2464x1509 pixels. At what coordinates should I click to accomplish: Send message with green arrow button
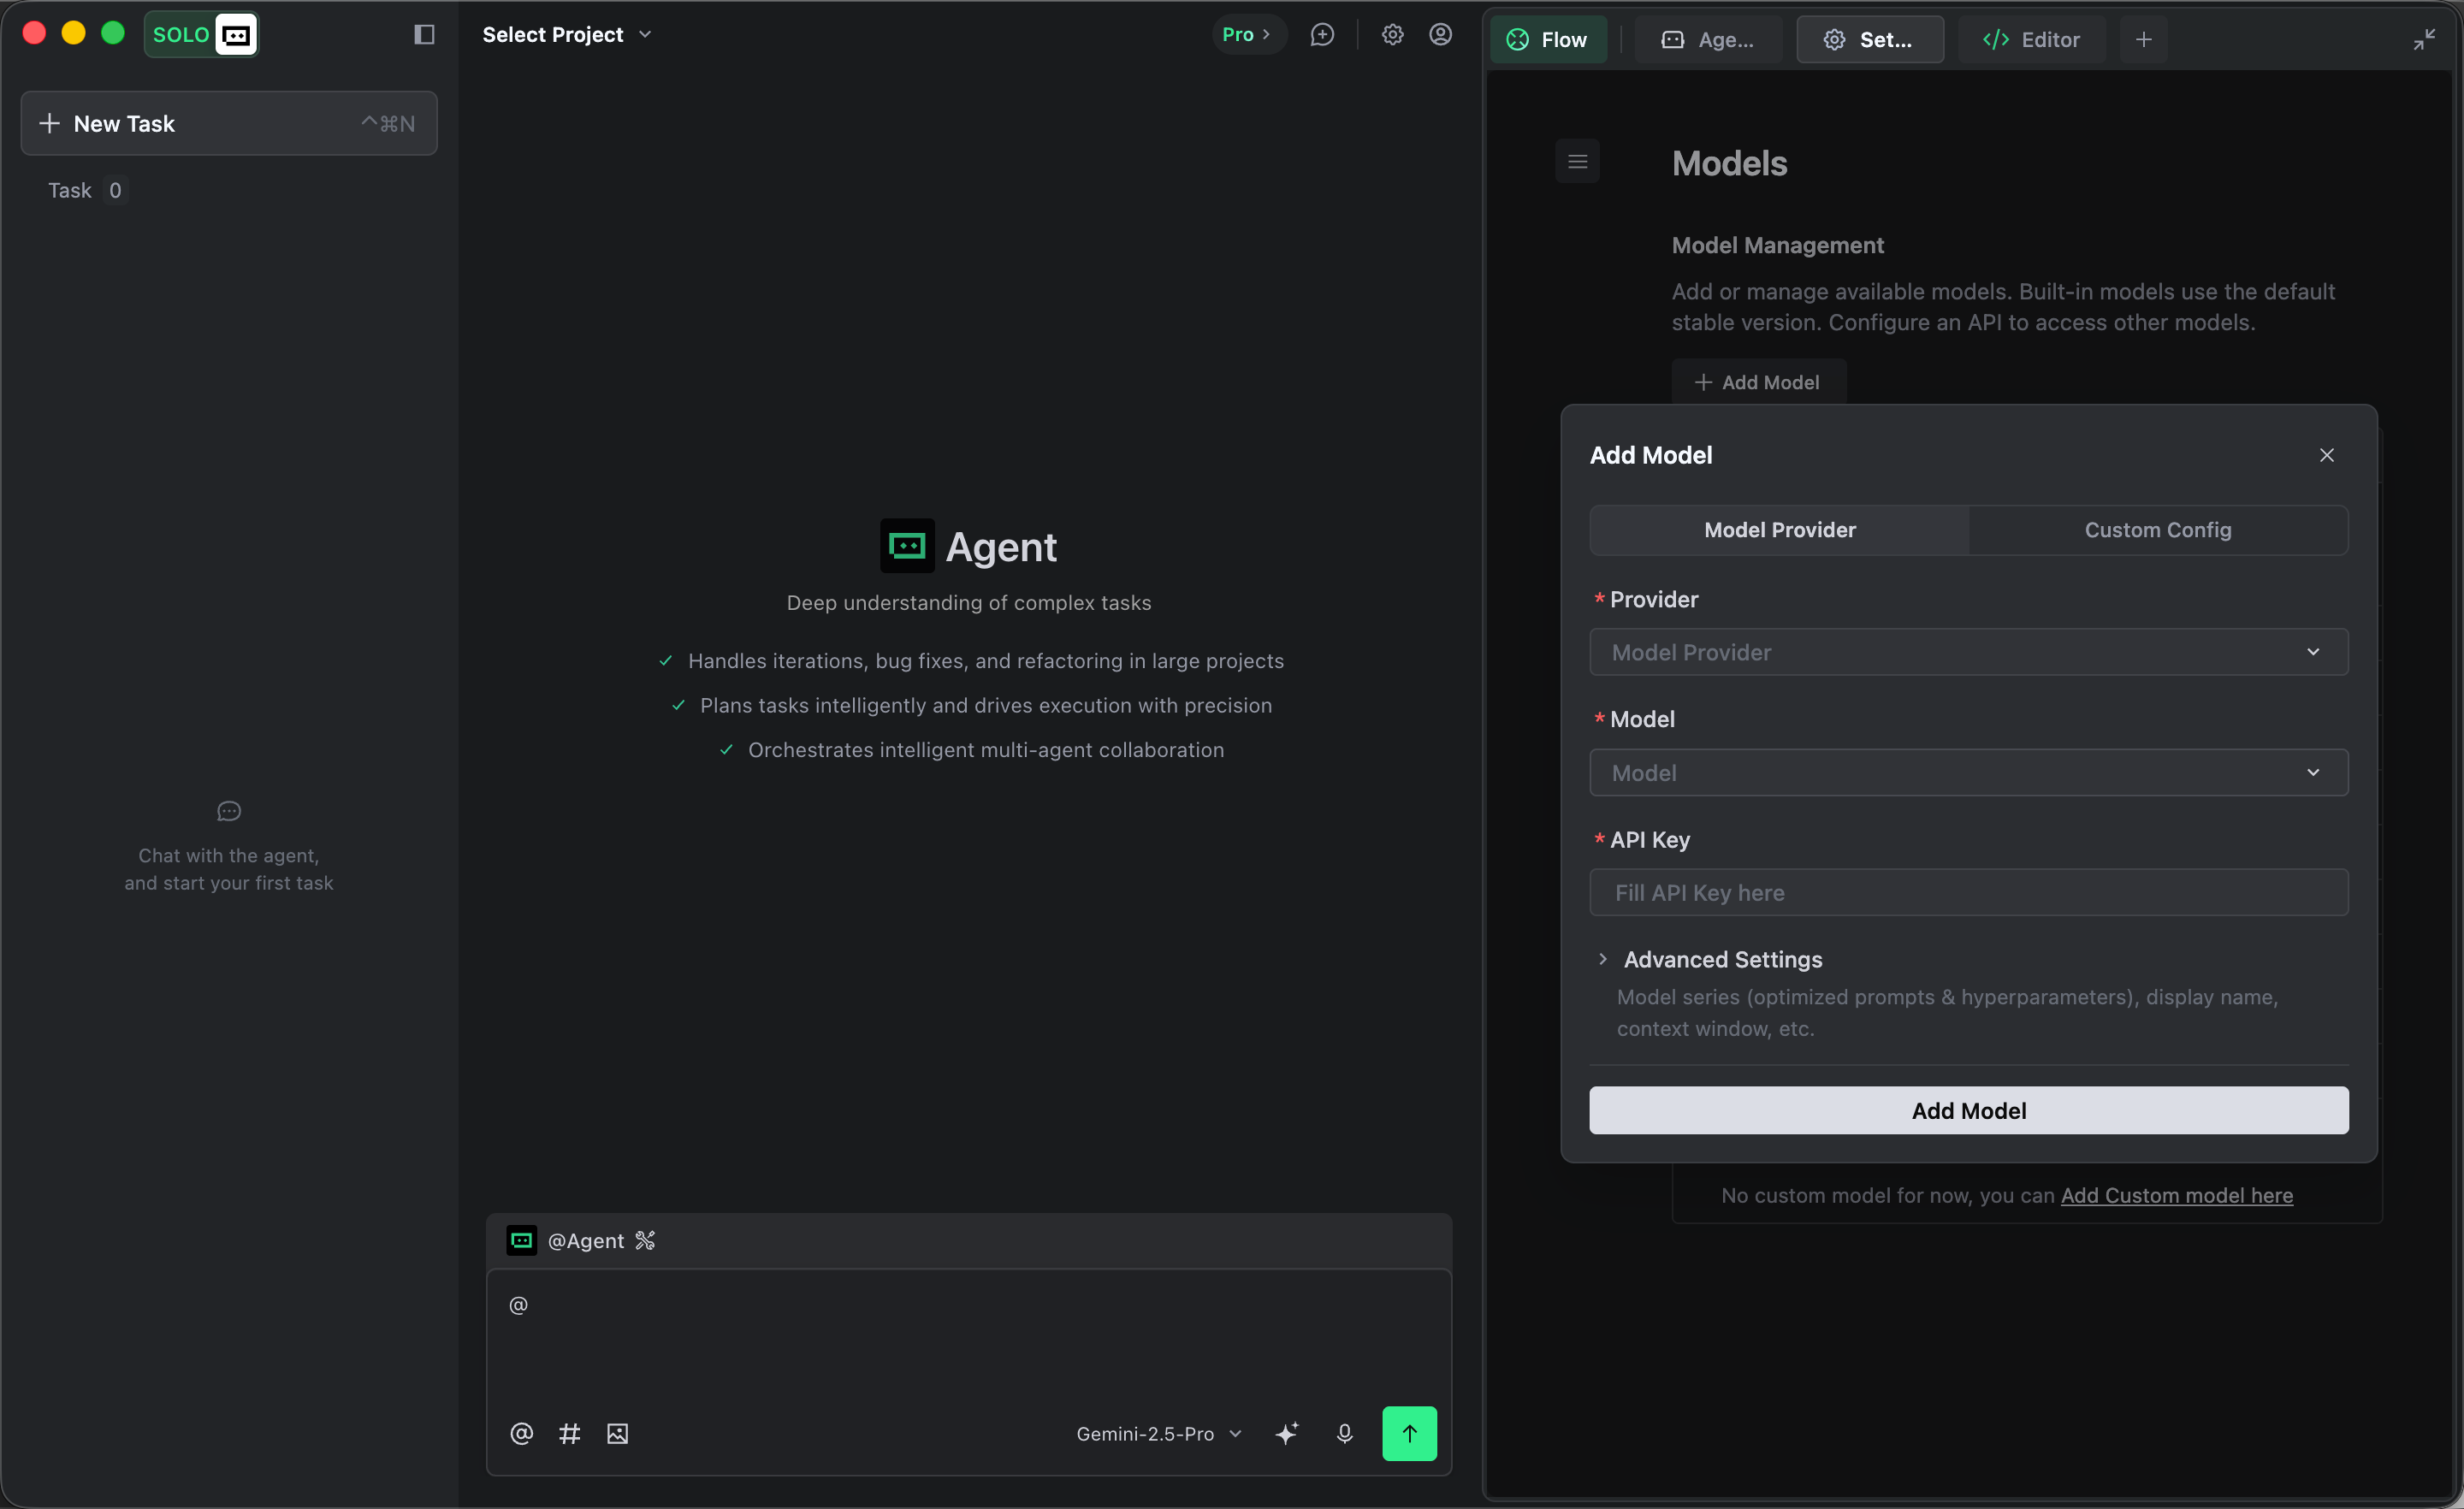tap(1409, 1434)
